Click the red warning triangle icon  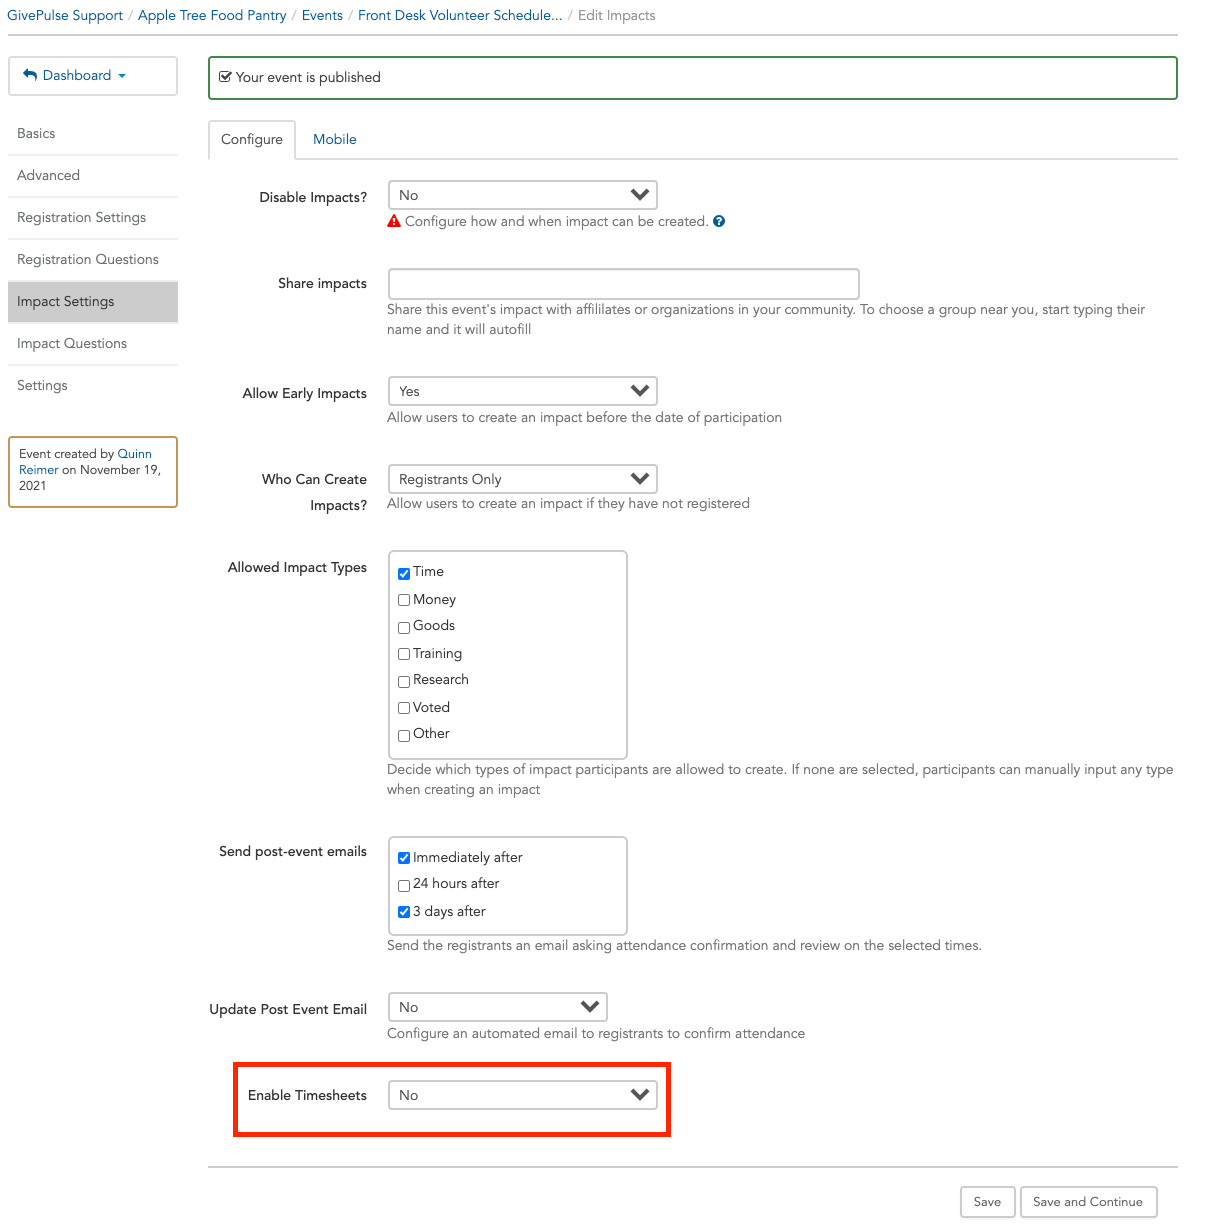(x=394, y=222)
